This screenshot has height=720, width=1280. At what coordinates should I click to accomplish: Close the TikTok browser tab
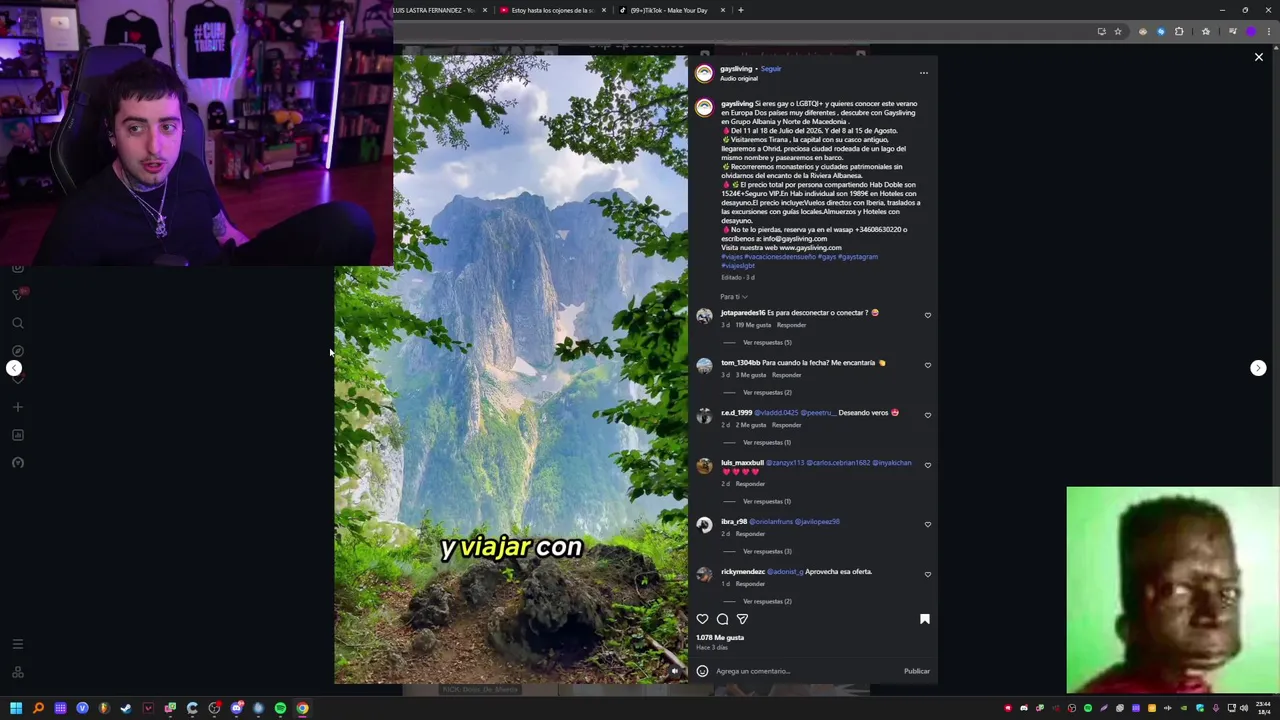(724, 10)
